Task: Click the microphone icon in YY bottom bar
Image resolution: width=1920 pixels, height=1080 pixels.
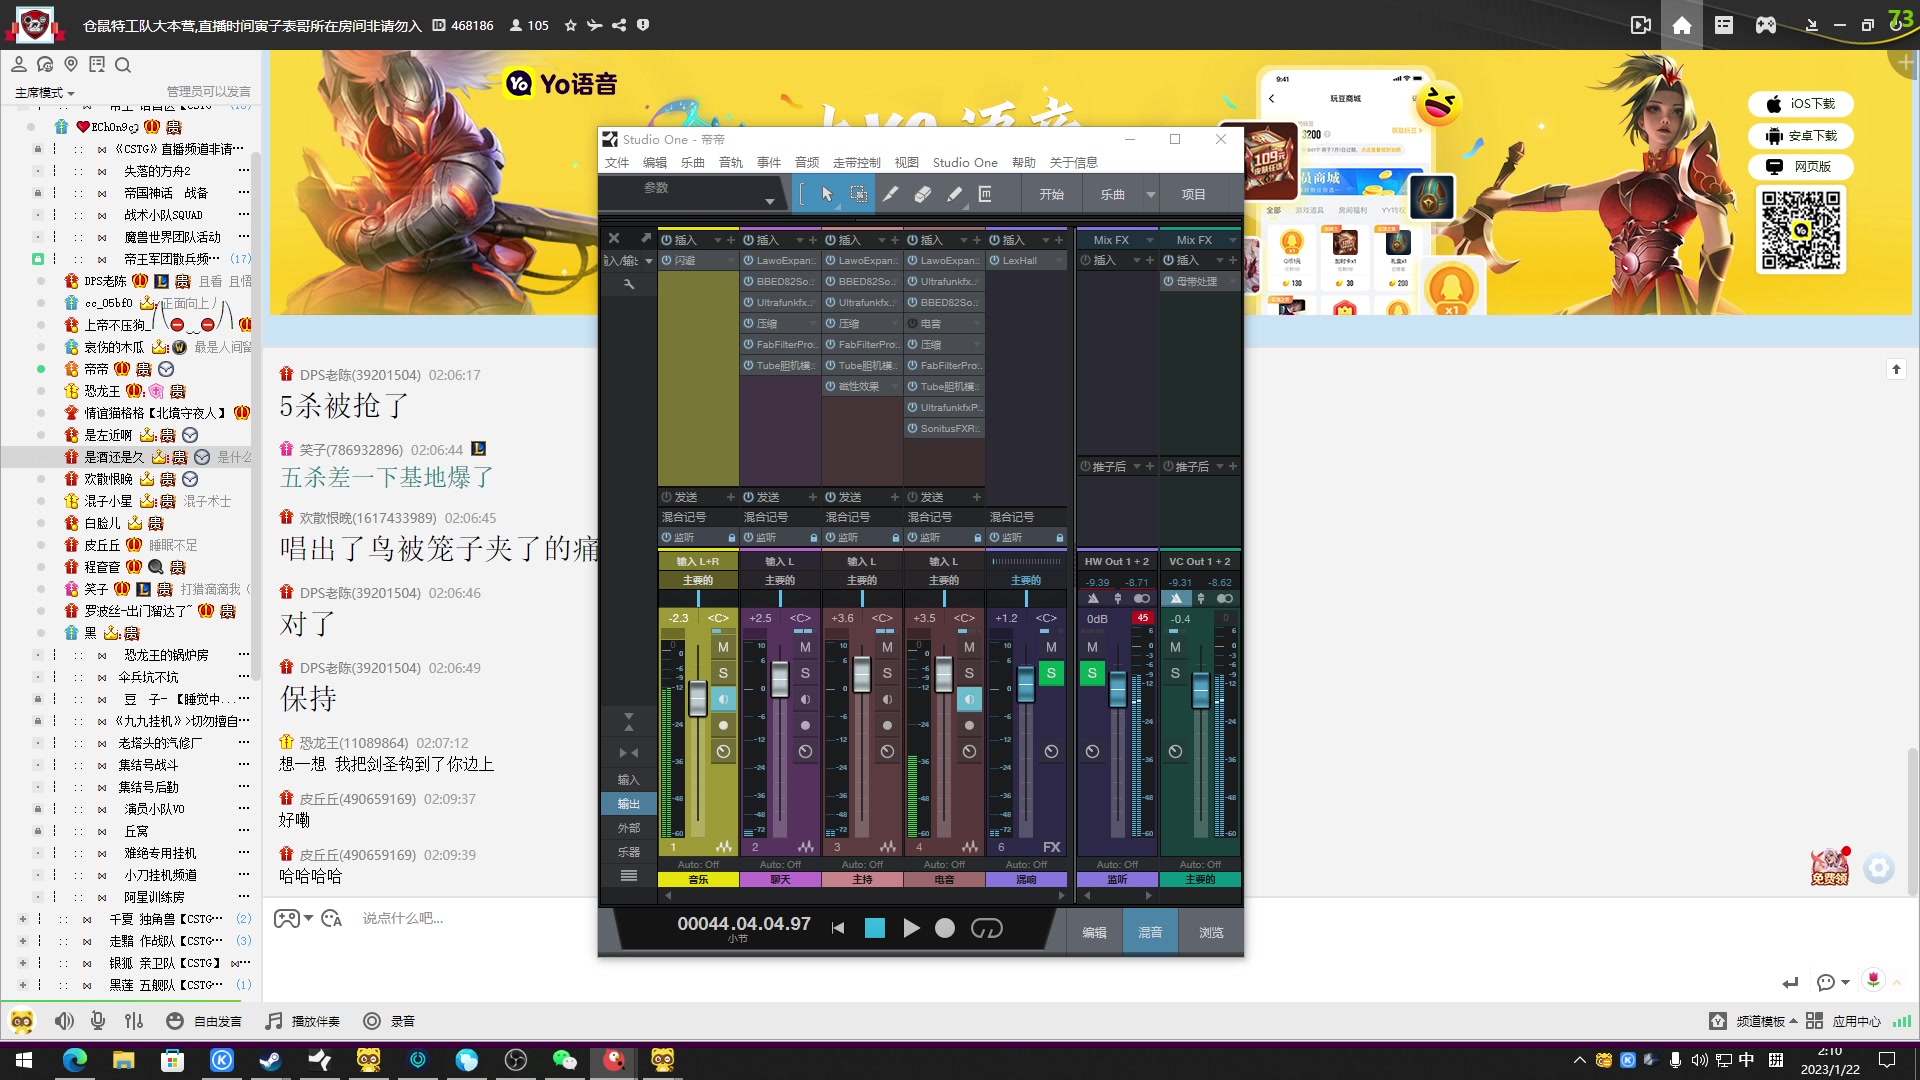Action: 98,1021
